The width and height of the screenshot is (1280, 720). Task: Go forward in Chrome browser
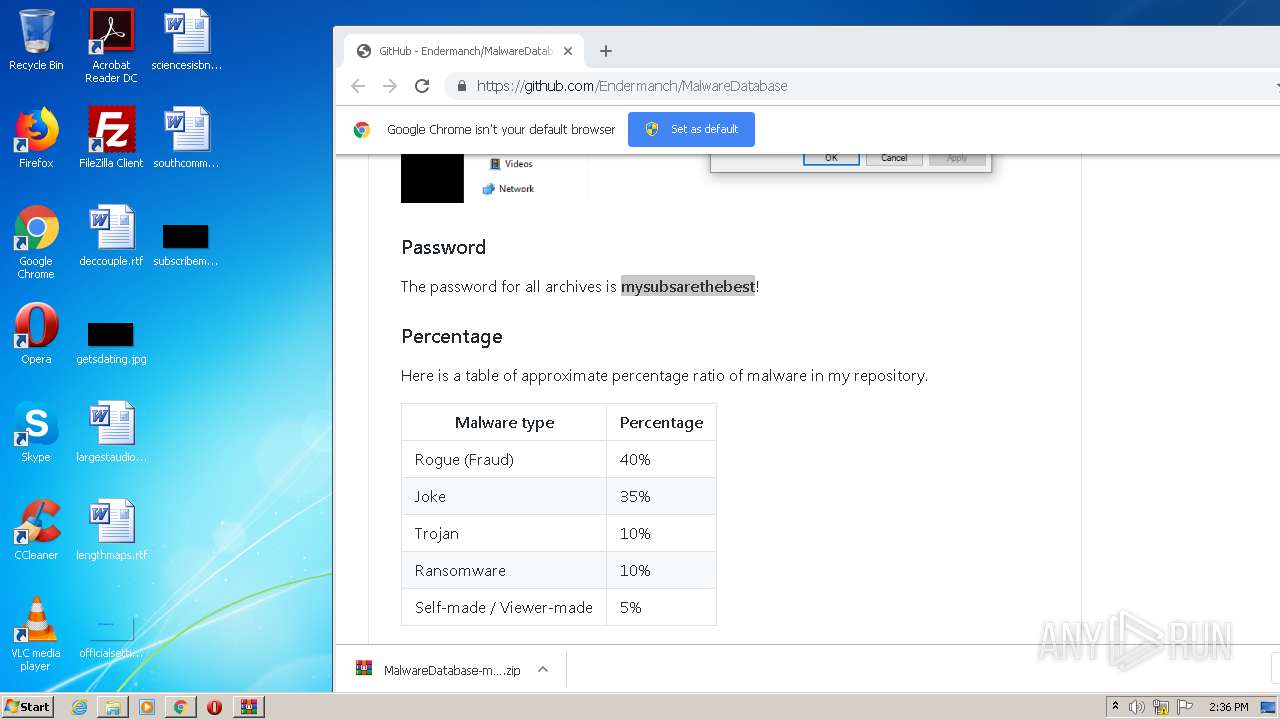[390, 86]
